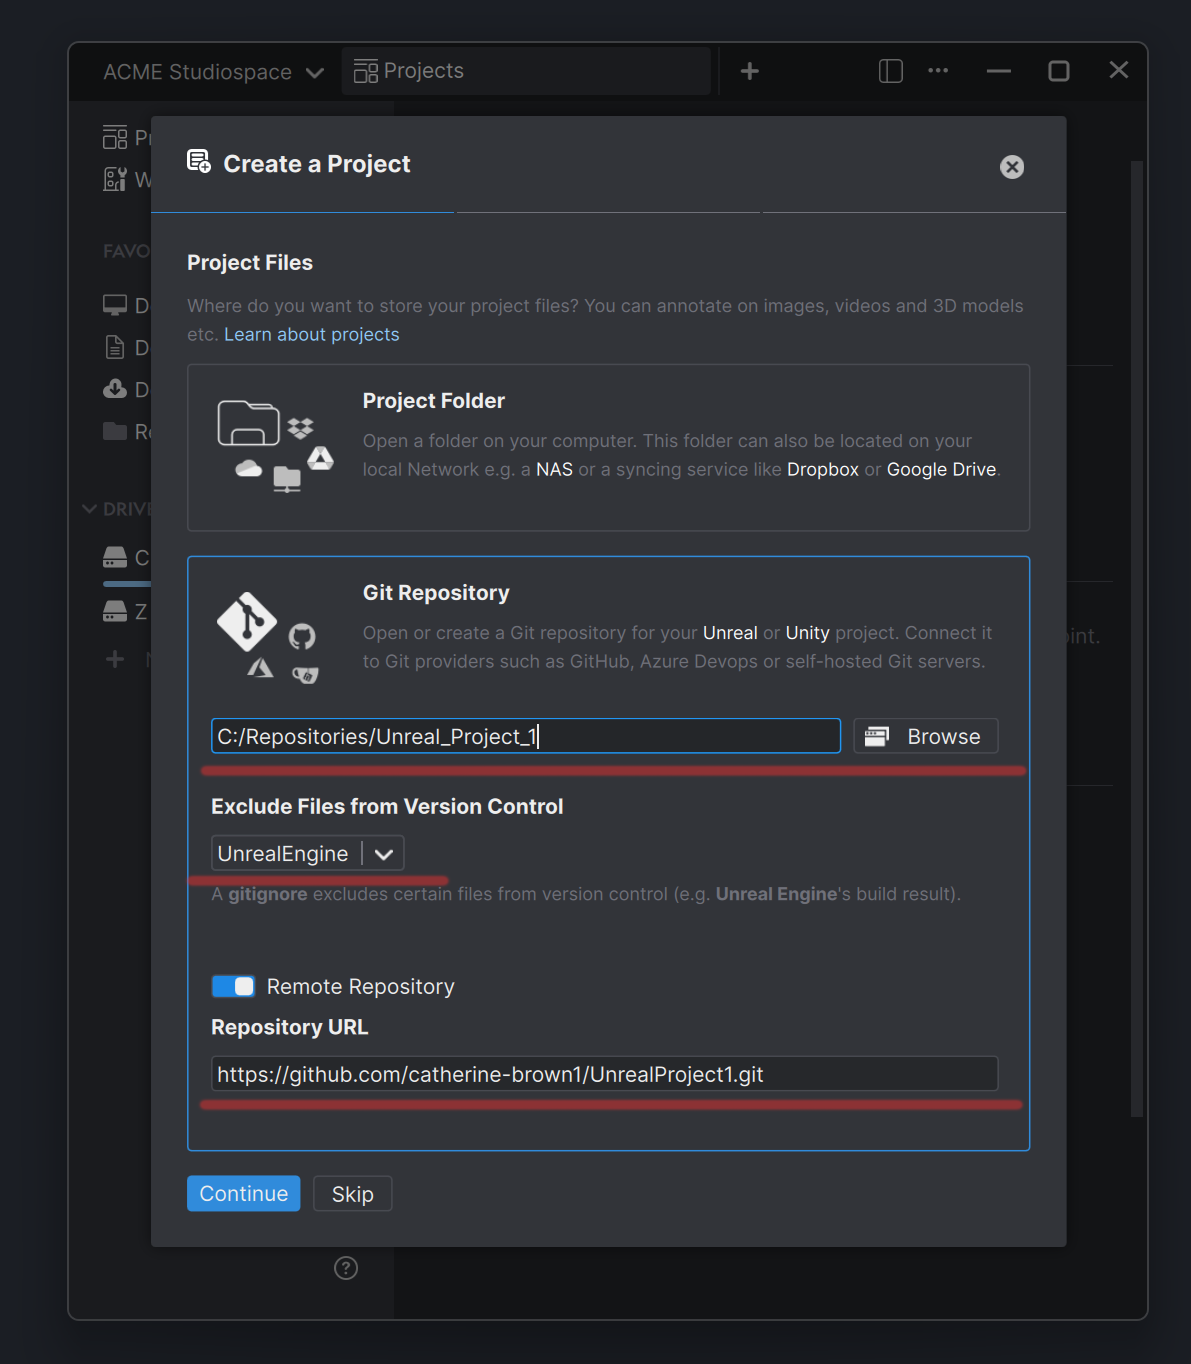Screen dimensions: 1191x1364
Task: Skip the project files step
Action: [x=352, y=1194]
